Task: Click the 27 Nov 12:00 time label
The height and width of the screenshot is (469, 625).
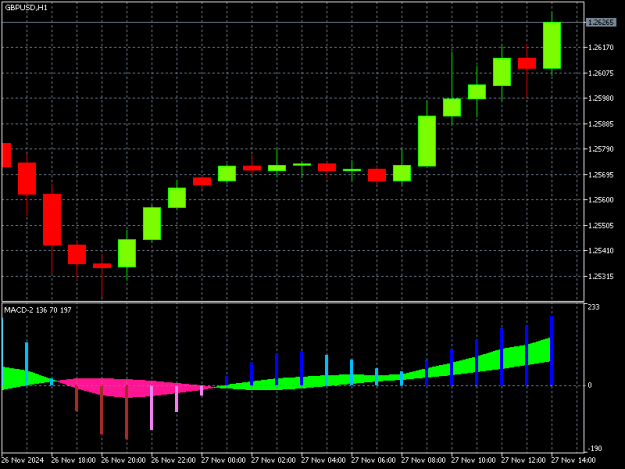Action: [523, 460]
